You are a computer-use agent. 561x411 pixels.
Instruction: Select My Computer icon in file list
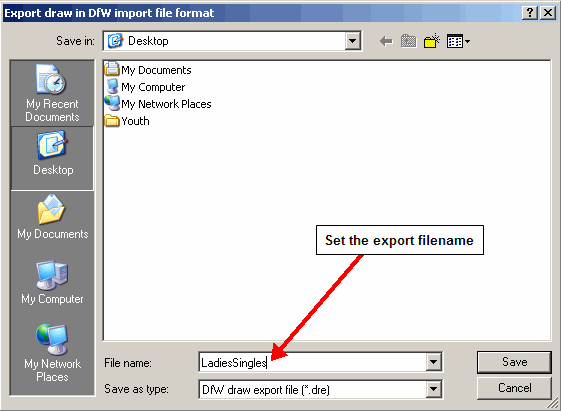(x=112, y=86)
